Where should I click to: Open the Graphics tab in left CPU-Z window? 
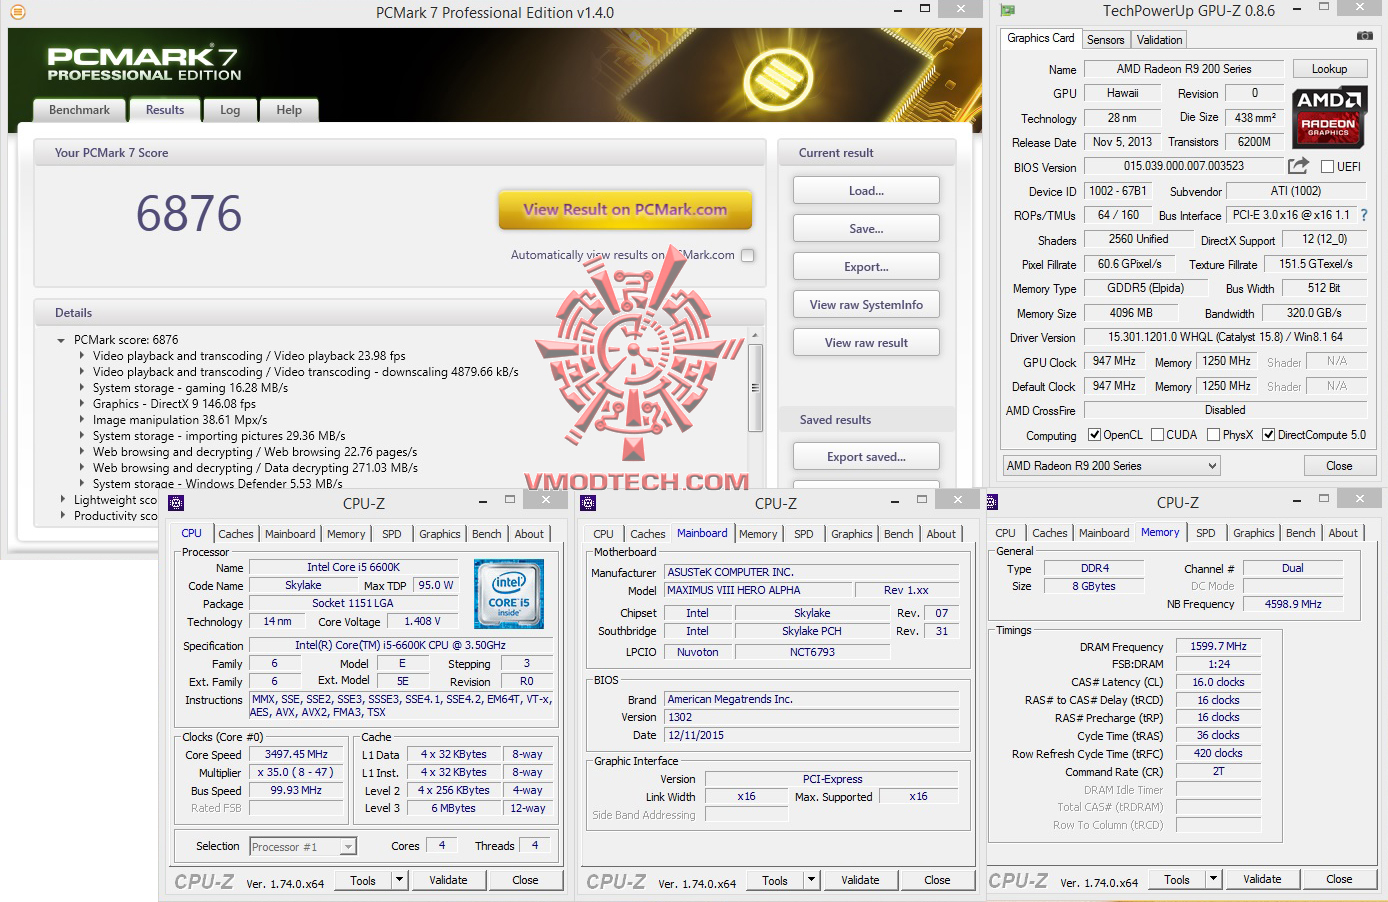[x=440, y=534]
